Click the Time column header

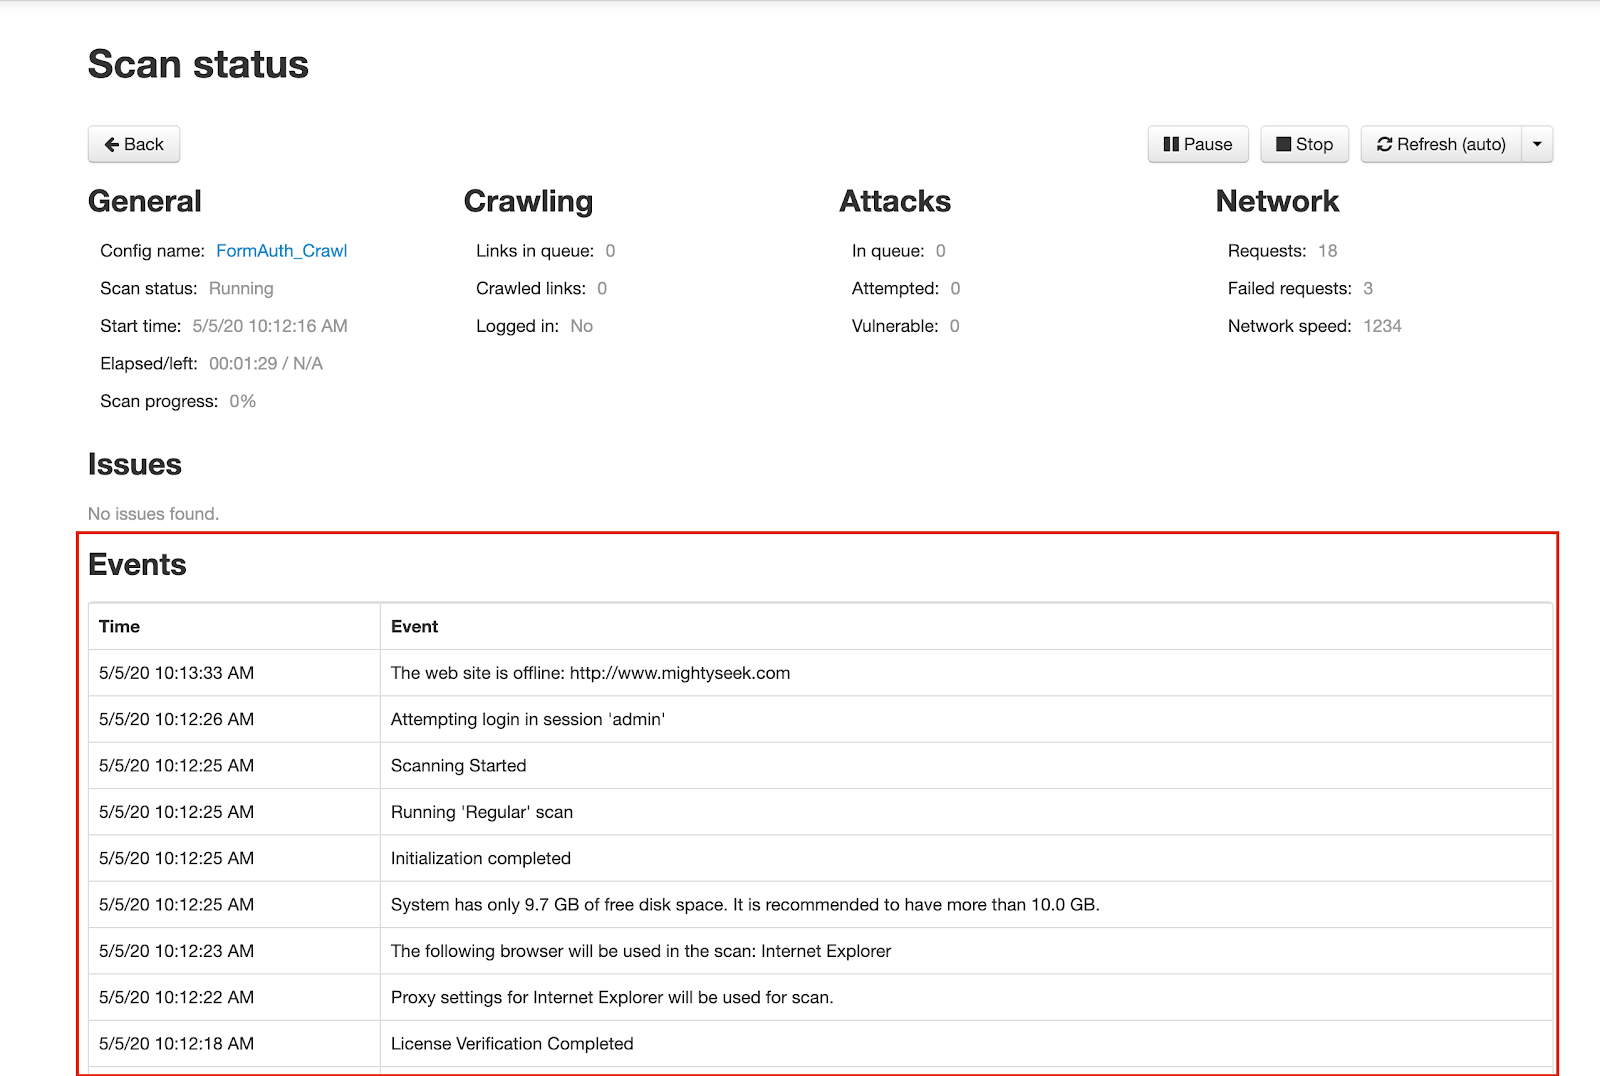pos(119,626)
